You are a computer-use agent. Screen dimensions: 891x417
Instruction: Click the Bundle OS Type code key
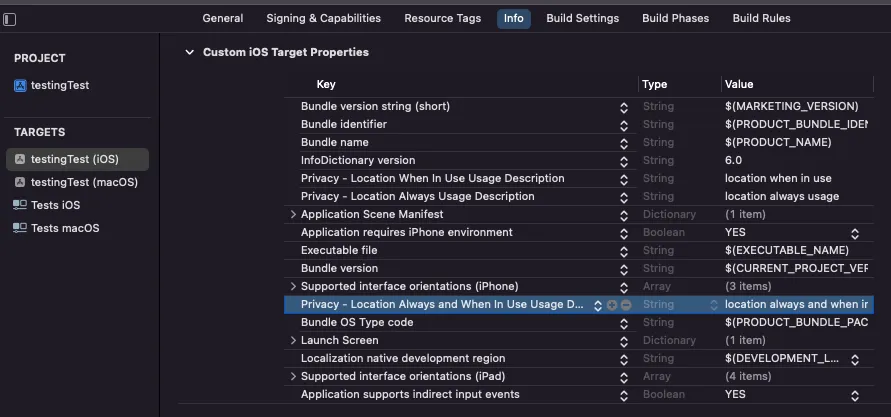click(357, 322)
